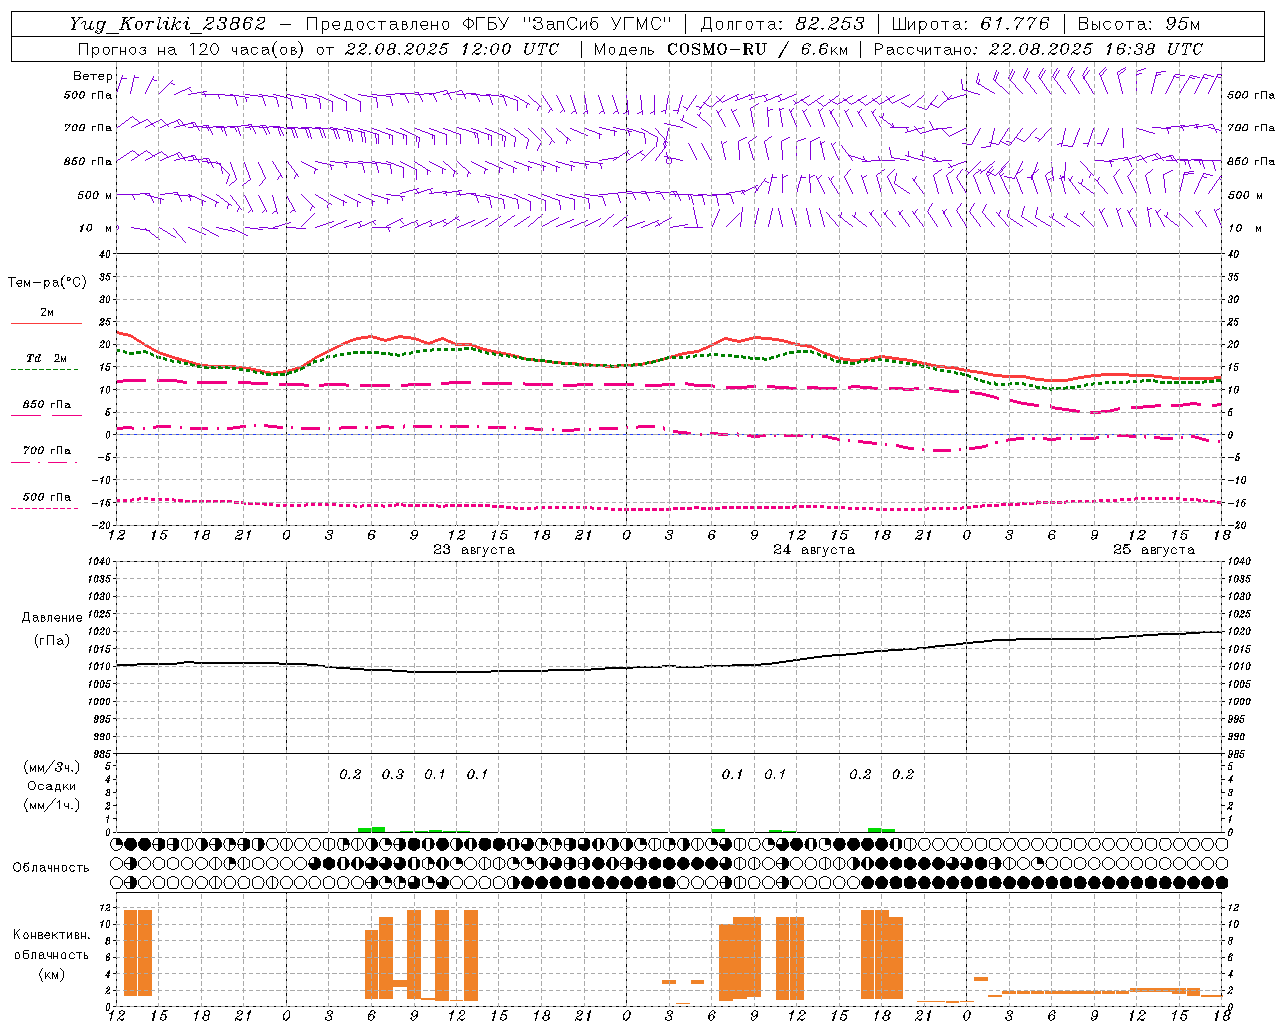Click the (гПа) unit label under Давление
The image size is (1280, 1024).
click(52, 641)
